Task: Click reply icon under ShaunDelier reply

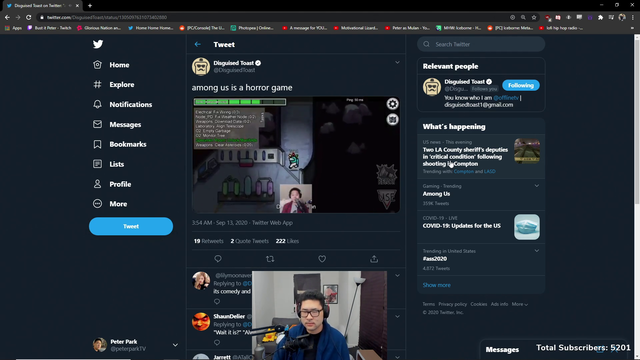Action: [x=217, y=342]
